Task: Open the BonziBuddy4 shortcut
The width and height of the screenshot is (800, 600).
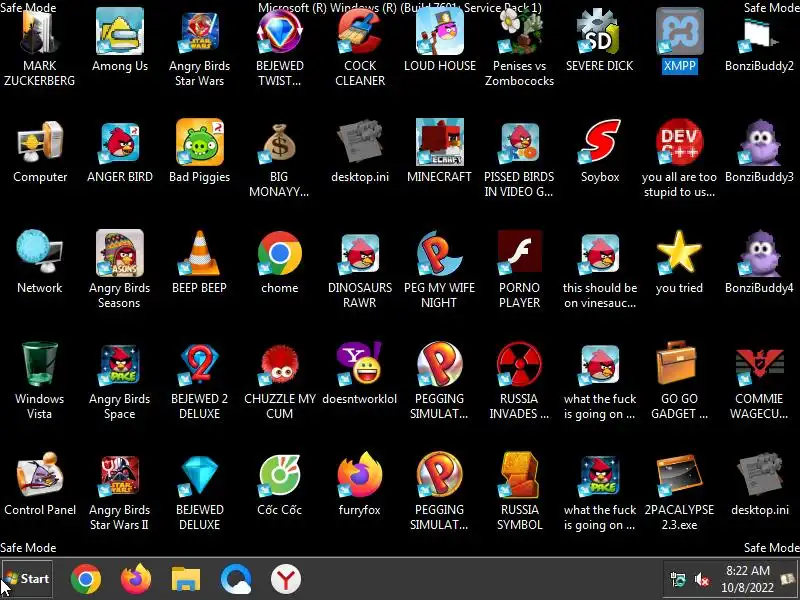Action: (x=759, y=253)
